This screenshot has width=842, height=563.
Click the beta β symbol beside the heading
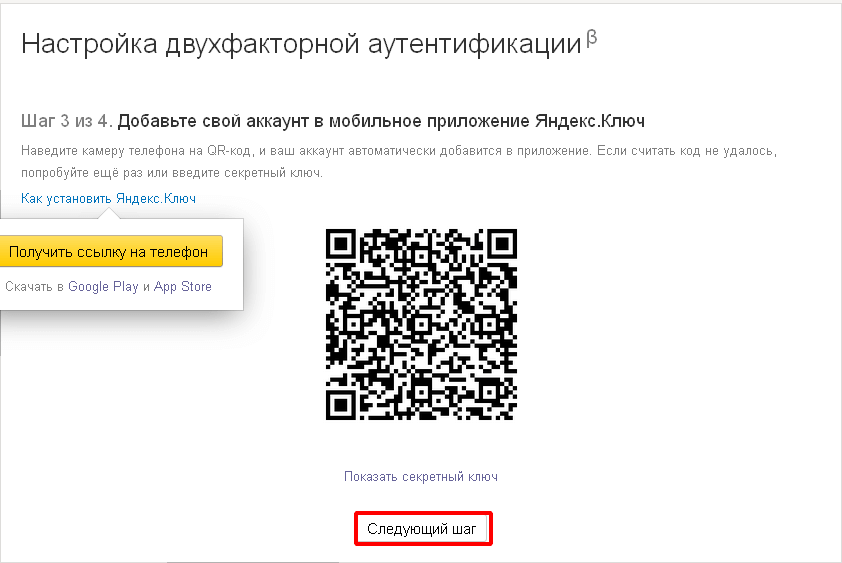(591, 39)
